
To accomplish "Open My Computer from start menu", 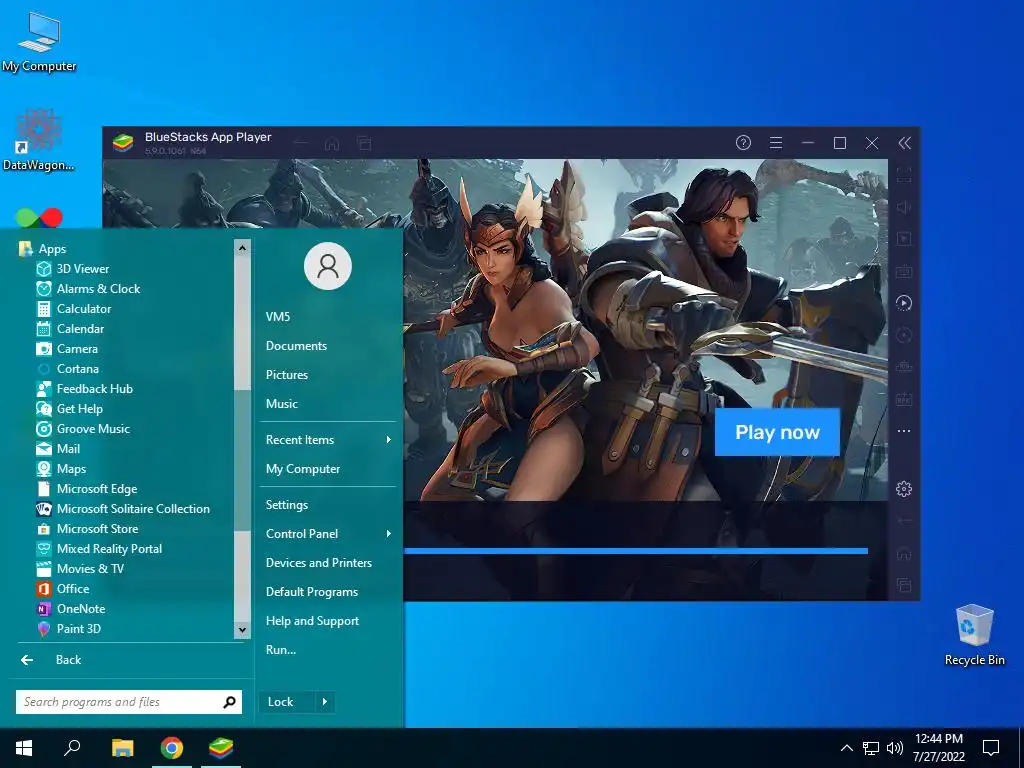I will pyautogui.click(x=302, y=469).
